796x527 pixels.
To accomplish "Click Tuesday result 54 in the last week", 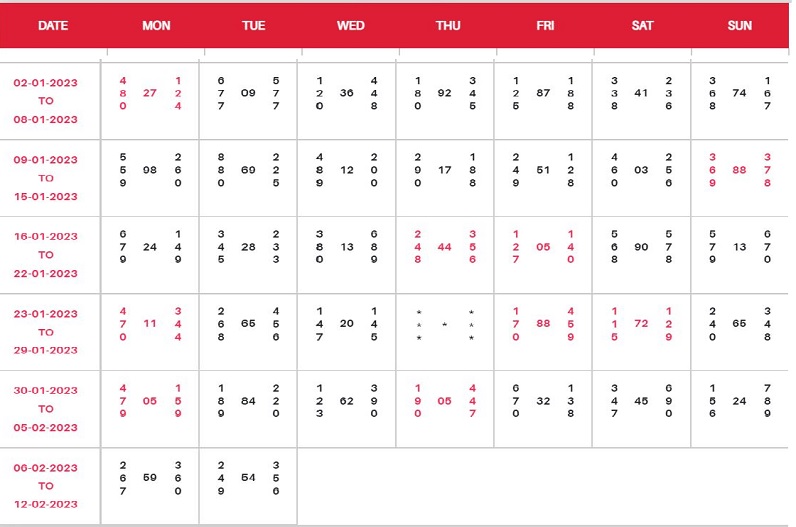I will tap(248, 478).
